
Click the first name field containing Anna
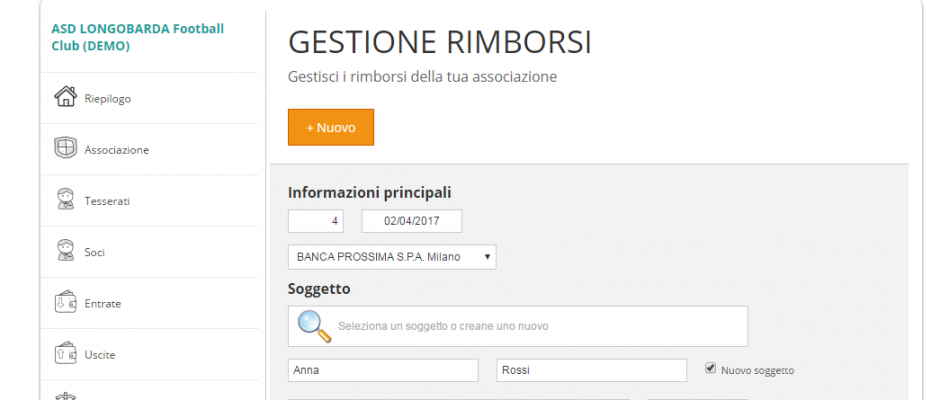click(383, 371)
